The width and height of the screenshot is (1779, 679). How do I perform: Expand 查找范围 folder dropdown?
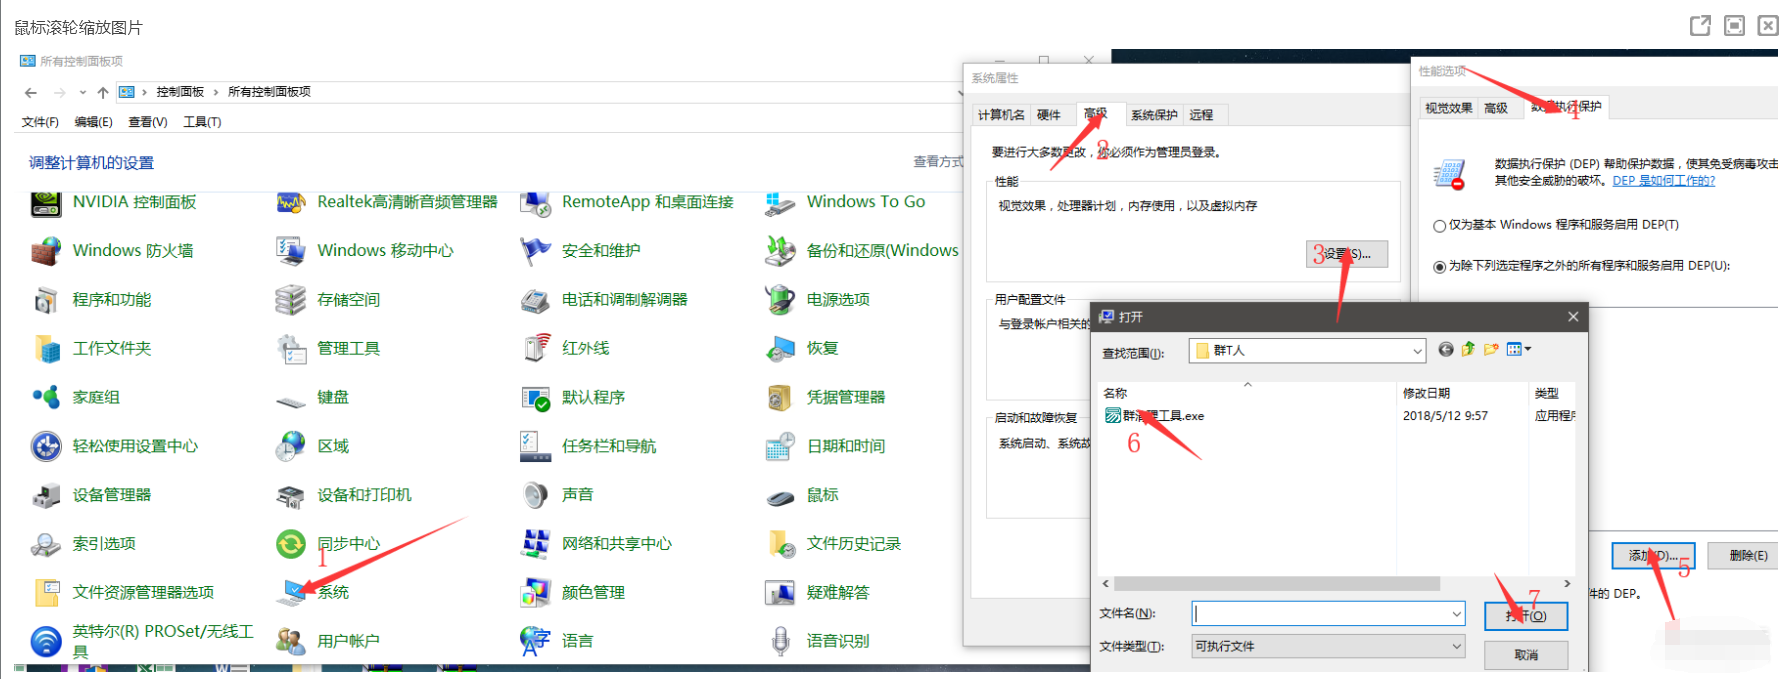[1417, 351]
